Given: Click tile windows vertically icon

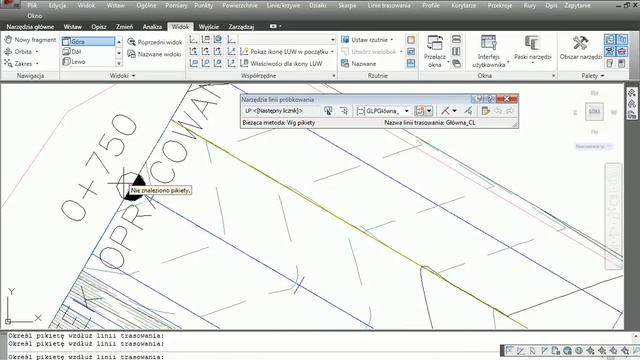Looking at the screenshot, I should tap(456, 51).
